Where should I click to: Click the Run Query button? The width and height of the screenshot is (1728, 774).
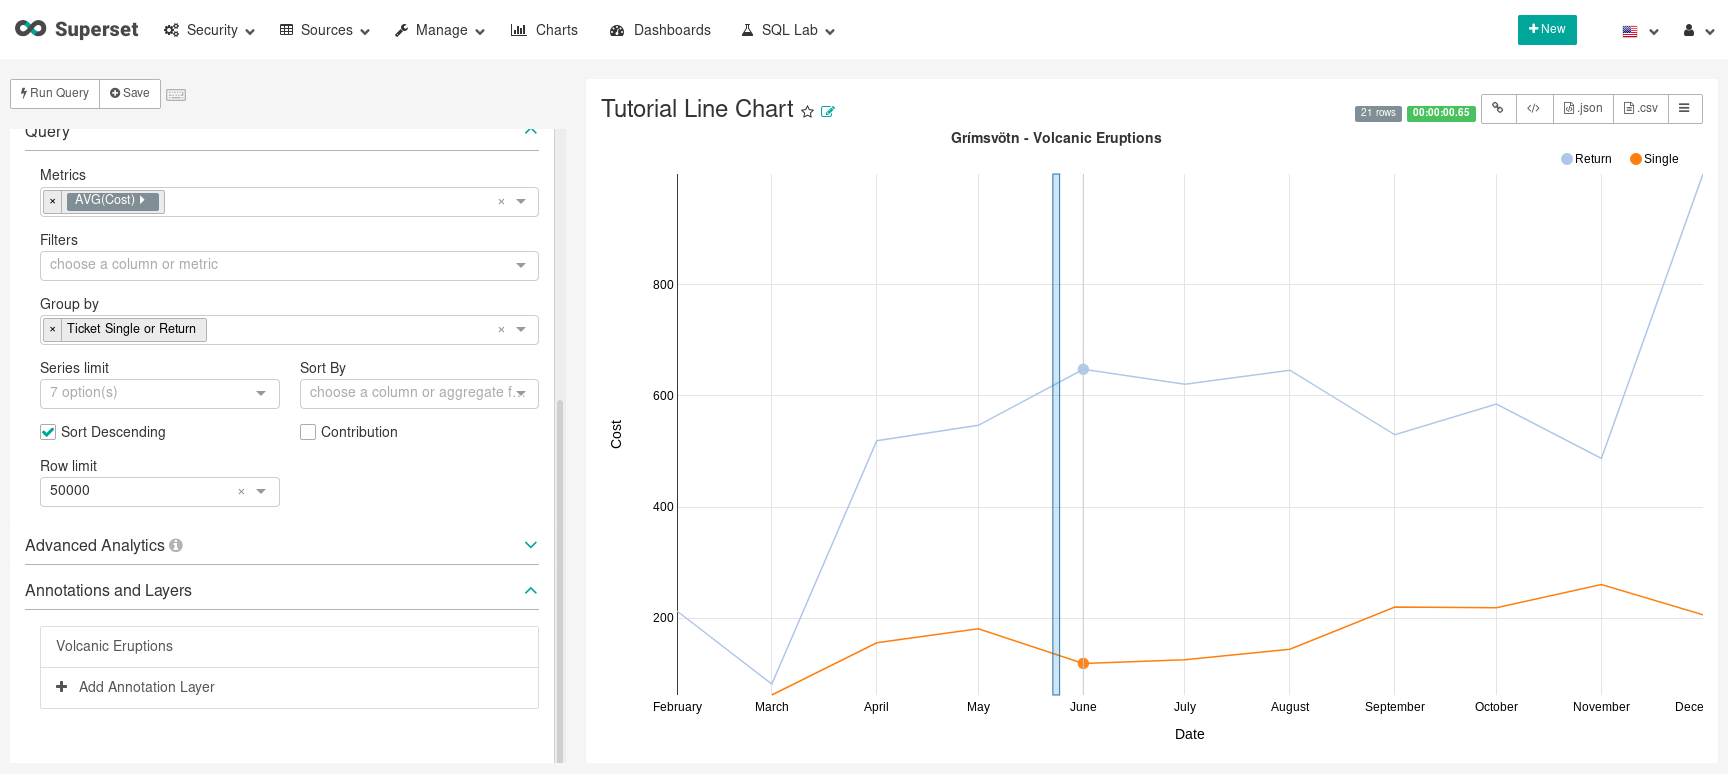coord(55,93)
